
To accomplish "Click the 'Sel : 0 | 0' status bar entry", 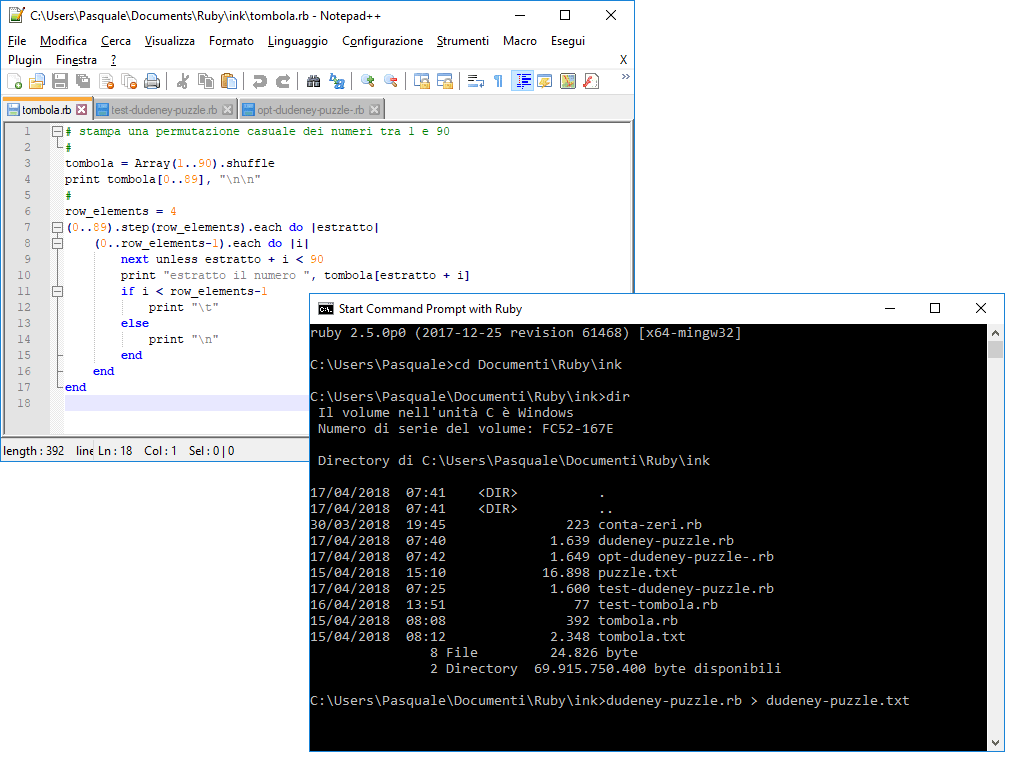I will (212, 450).
